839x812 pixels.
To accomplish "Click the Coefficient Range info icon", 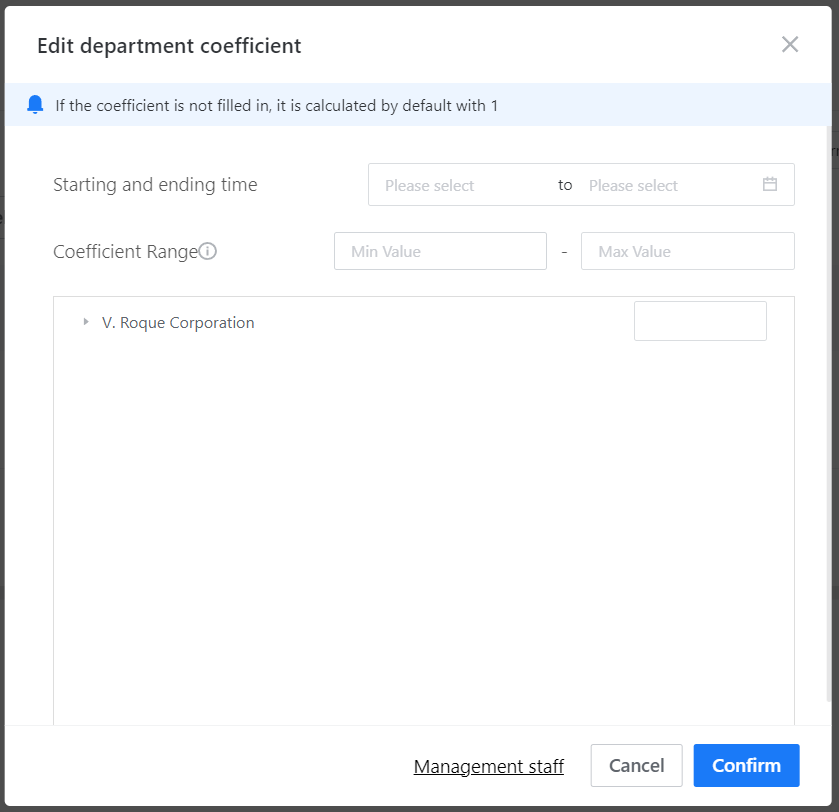I will [x=208, y=251].
